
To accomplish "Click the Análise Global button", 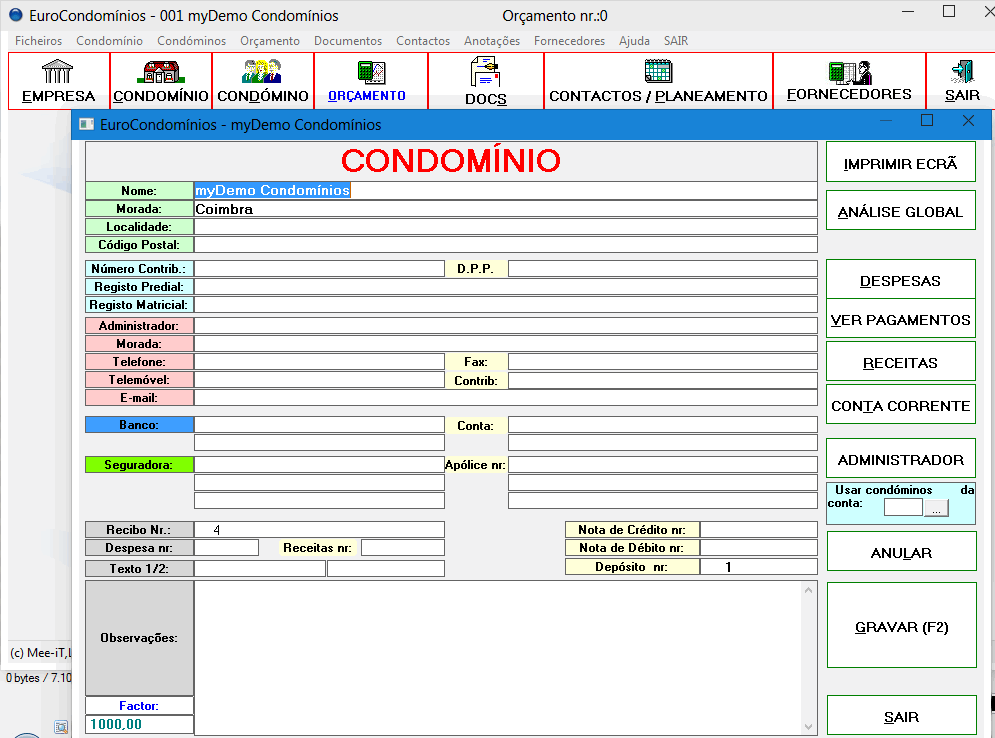I will [900, 212].
